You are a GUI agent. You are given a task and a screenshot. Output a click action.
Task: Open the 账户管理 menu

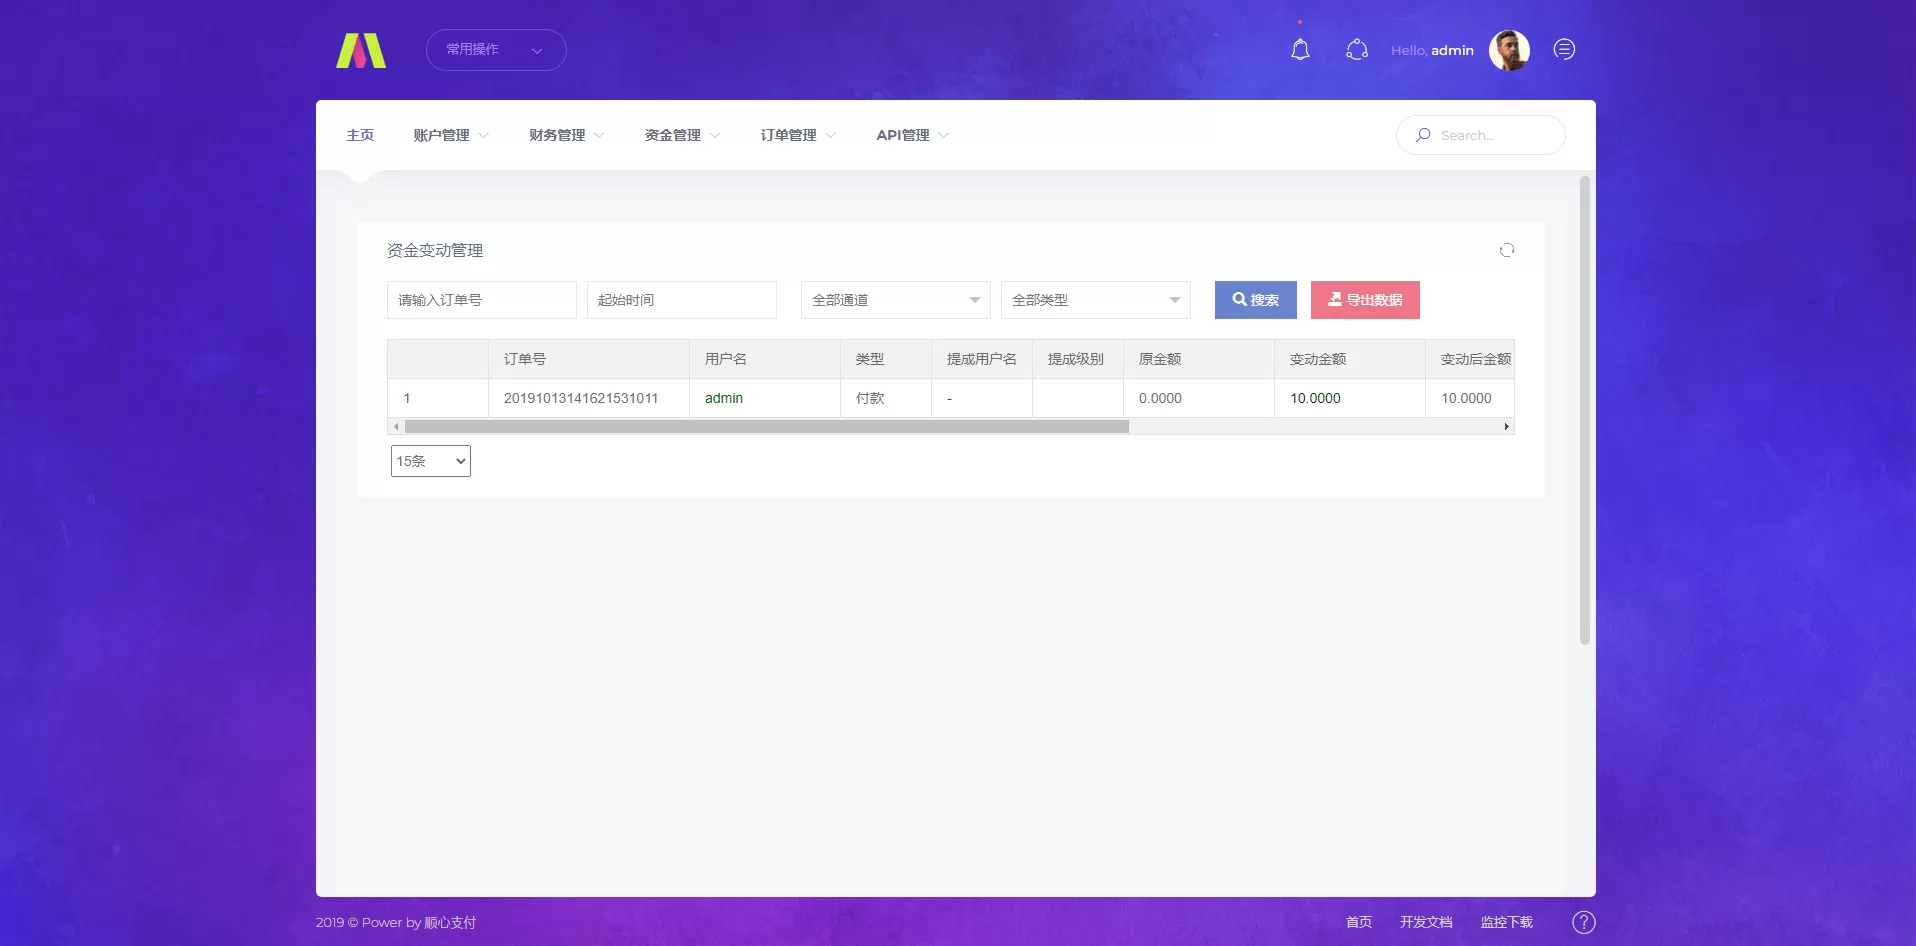pos(450,135)
